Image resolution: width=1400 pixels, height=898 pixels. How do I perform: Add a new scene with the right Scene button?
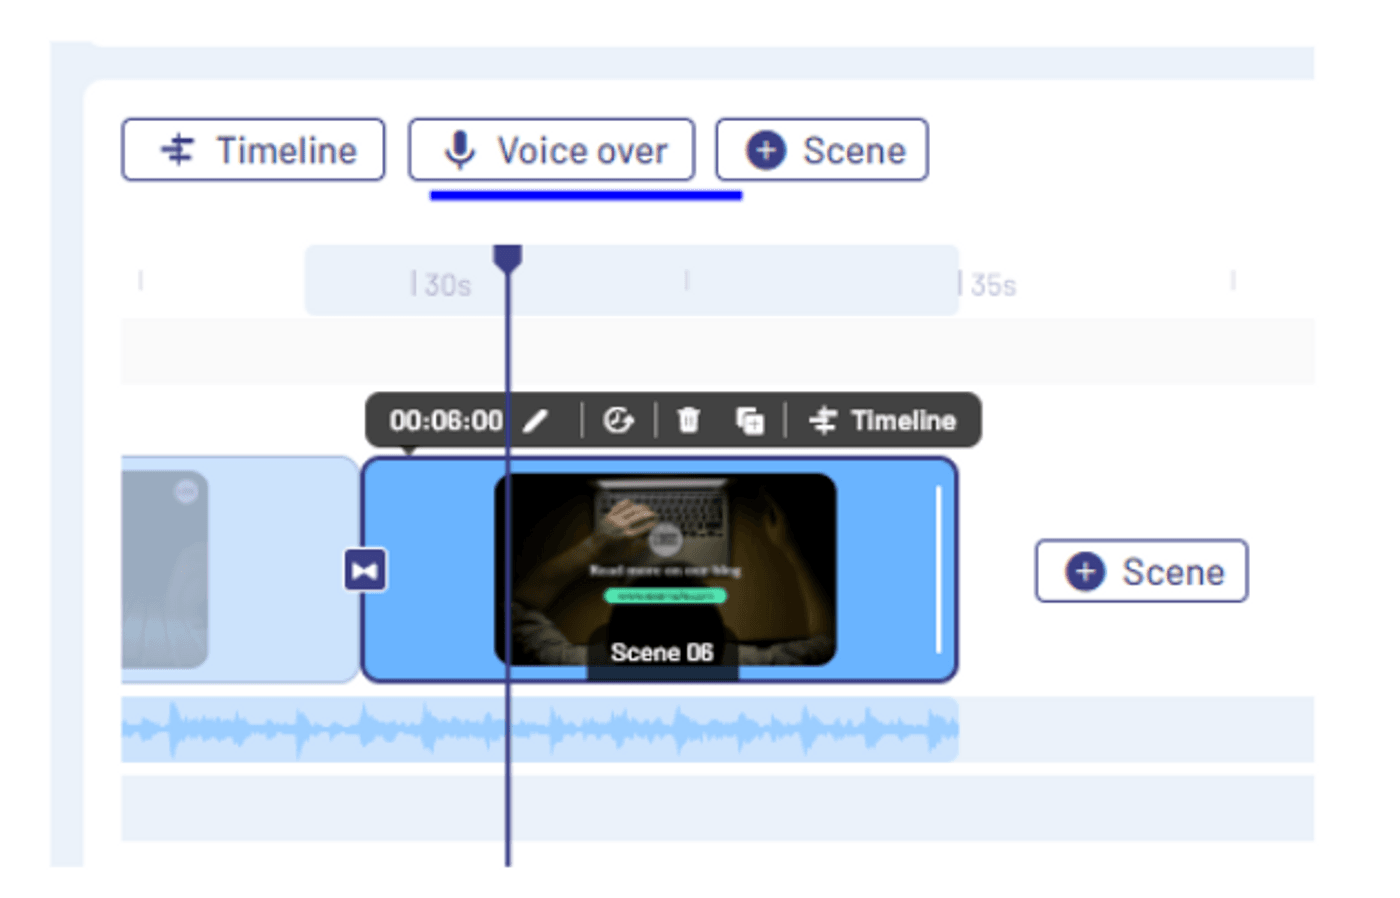1140,571
